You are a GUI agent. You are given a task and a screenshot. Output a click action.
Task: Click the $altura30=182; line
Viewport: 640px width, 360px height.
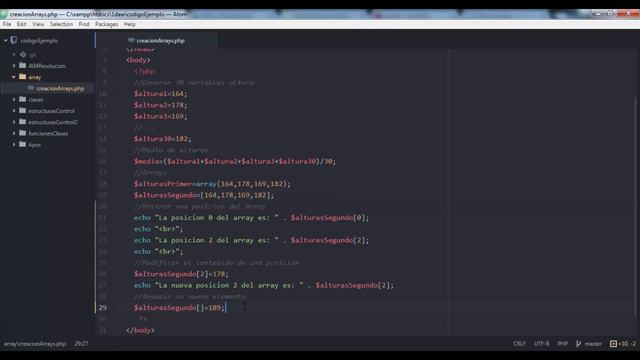(x=162, y=139)
